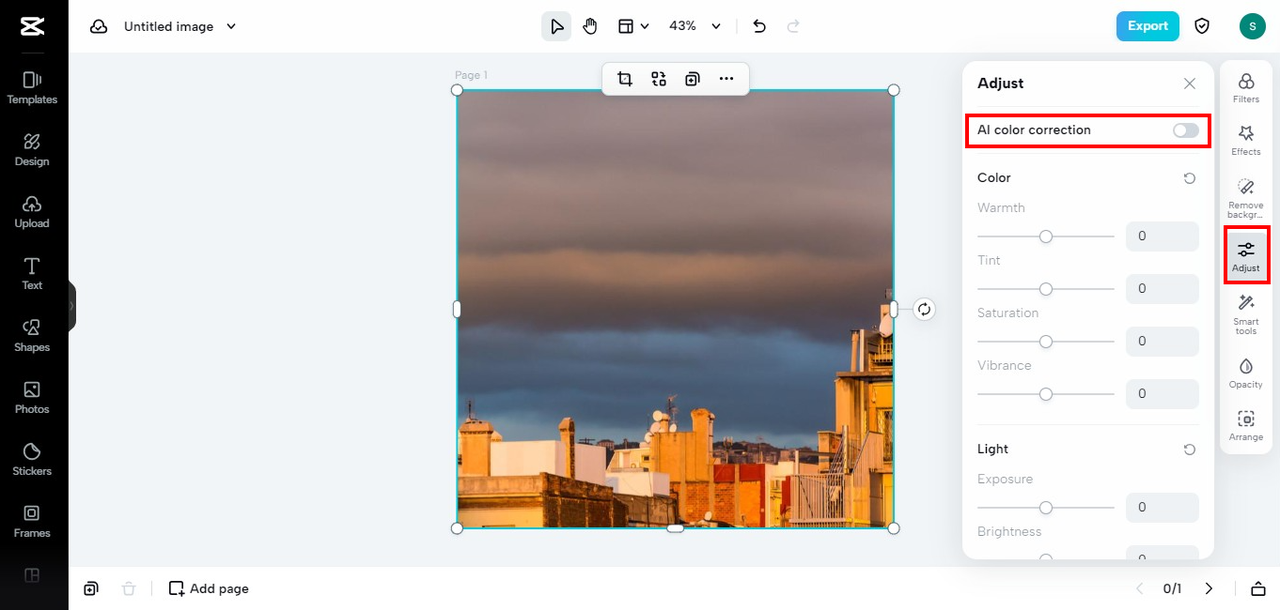Click the Tint slider
The height and width of the screenshot is (610, 1280).
pyautogui.click(x=1045, y=289)
